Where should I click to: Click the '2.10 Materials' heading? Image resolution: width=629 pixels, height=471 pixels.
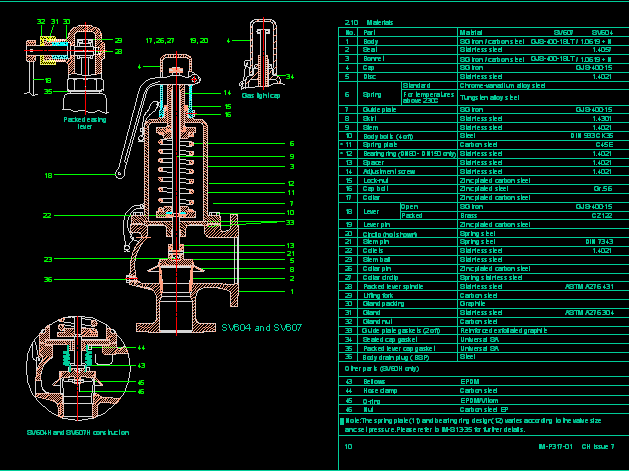coord(369,22)
